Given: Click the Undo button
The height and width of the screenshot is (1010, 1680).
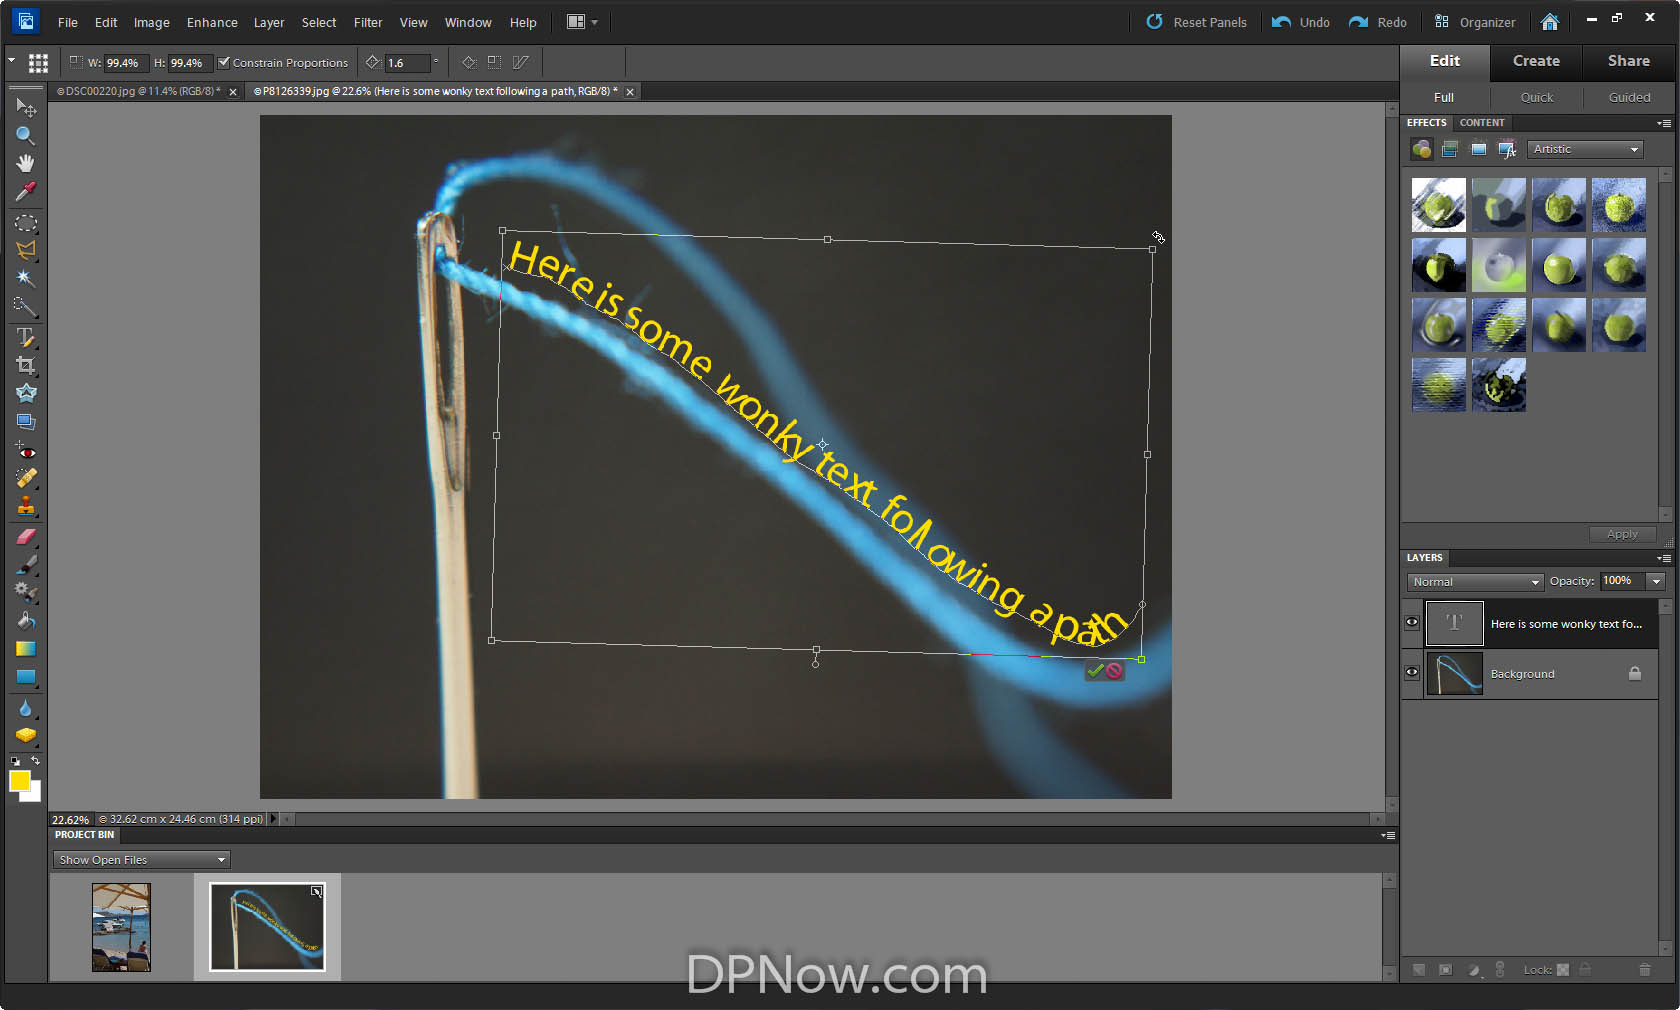Looking at the screenshot, I should (x=1301, y=22).
